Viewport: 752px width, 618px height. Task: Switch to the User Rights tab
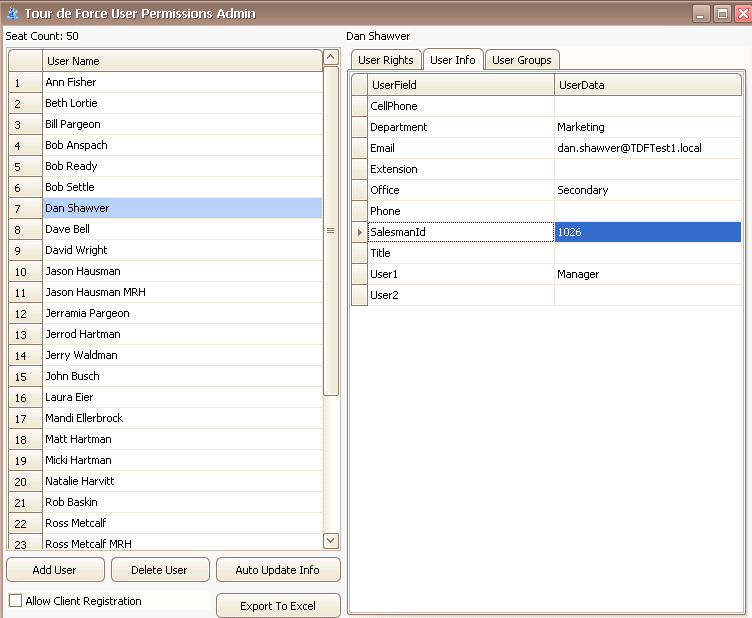point(386,60)
